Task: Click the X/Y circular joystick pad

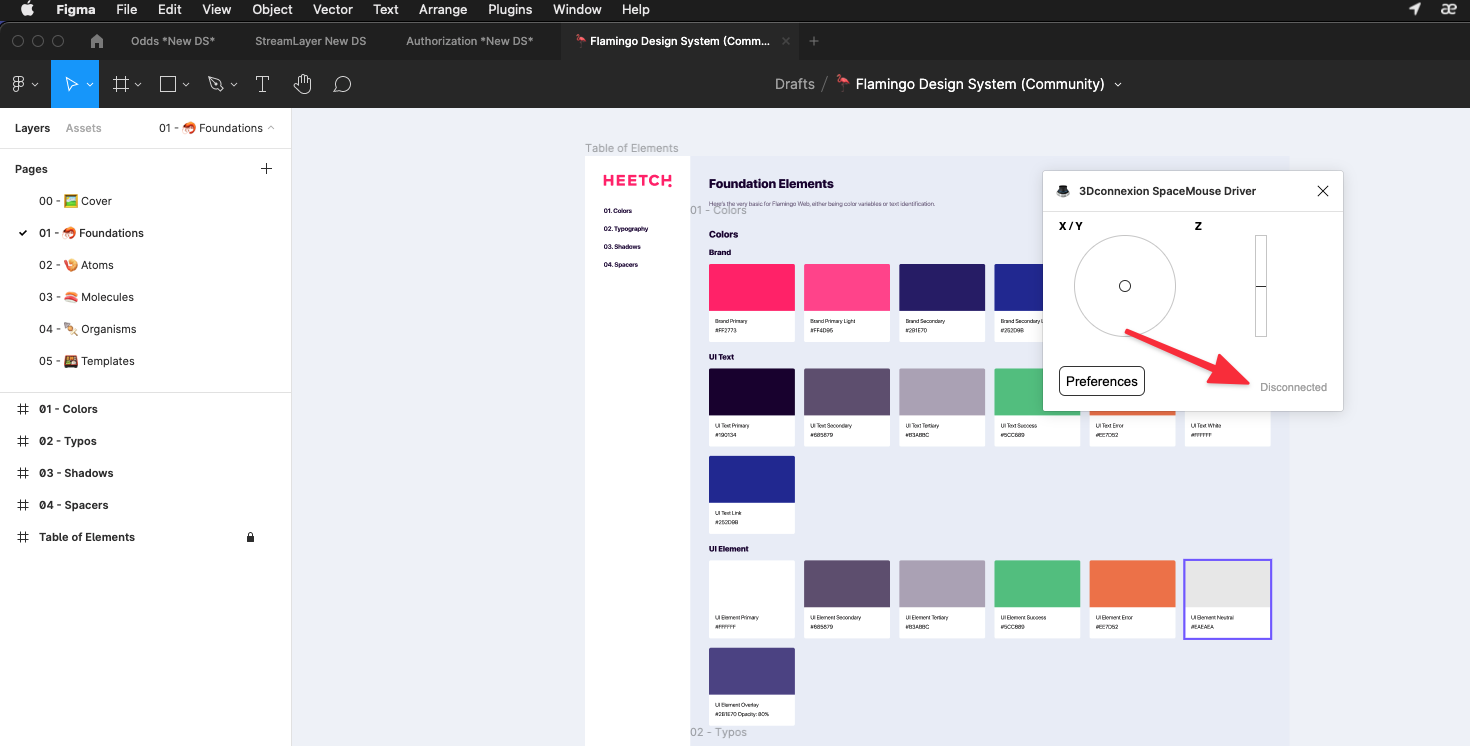Action: [x=1125, y=286]
